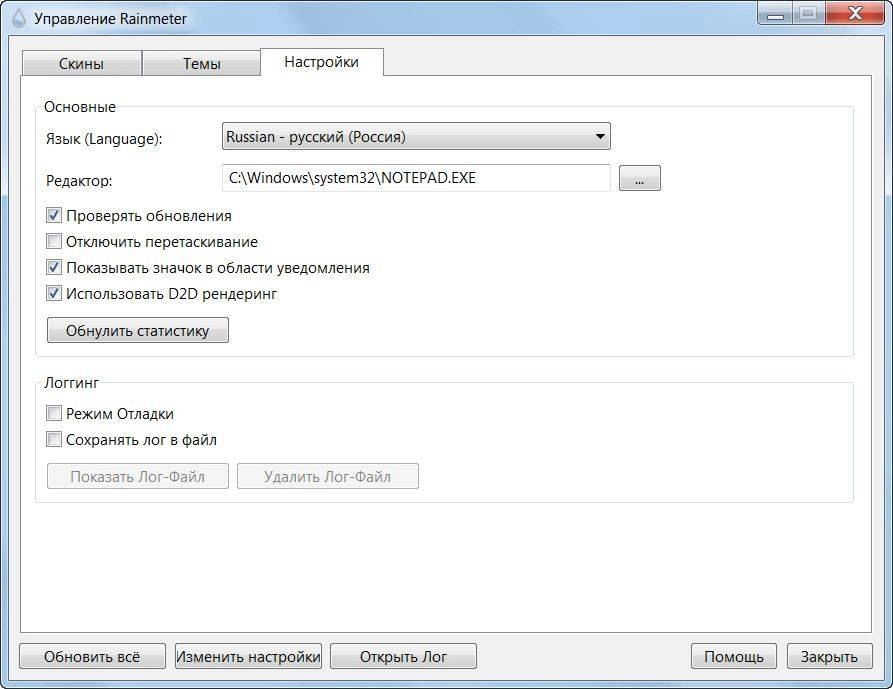Close window with the red X button
893x689 pixels.
point(854,14)
